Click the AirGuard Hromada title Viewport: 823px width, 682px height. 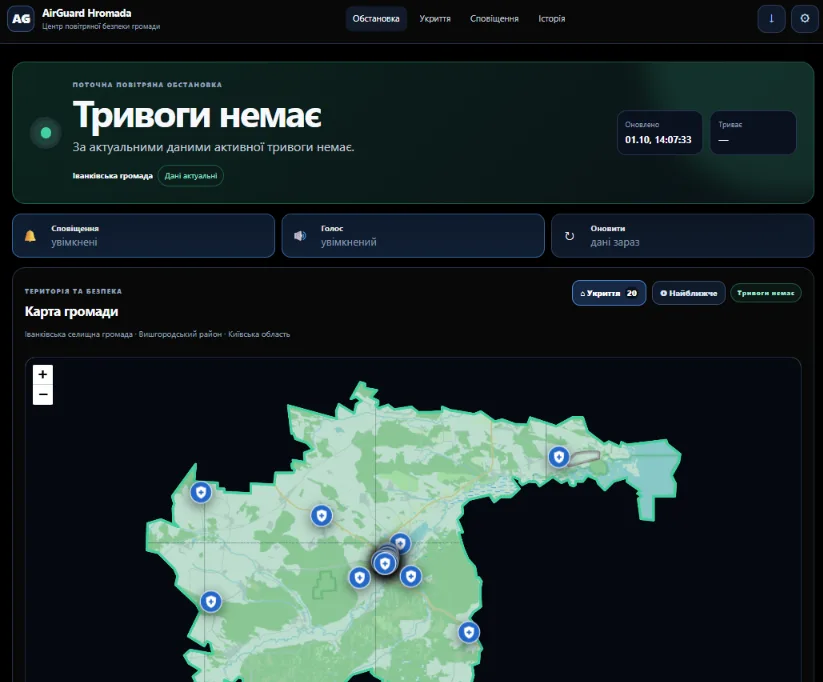[87, 13]
